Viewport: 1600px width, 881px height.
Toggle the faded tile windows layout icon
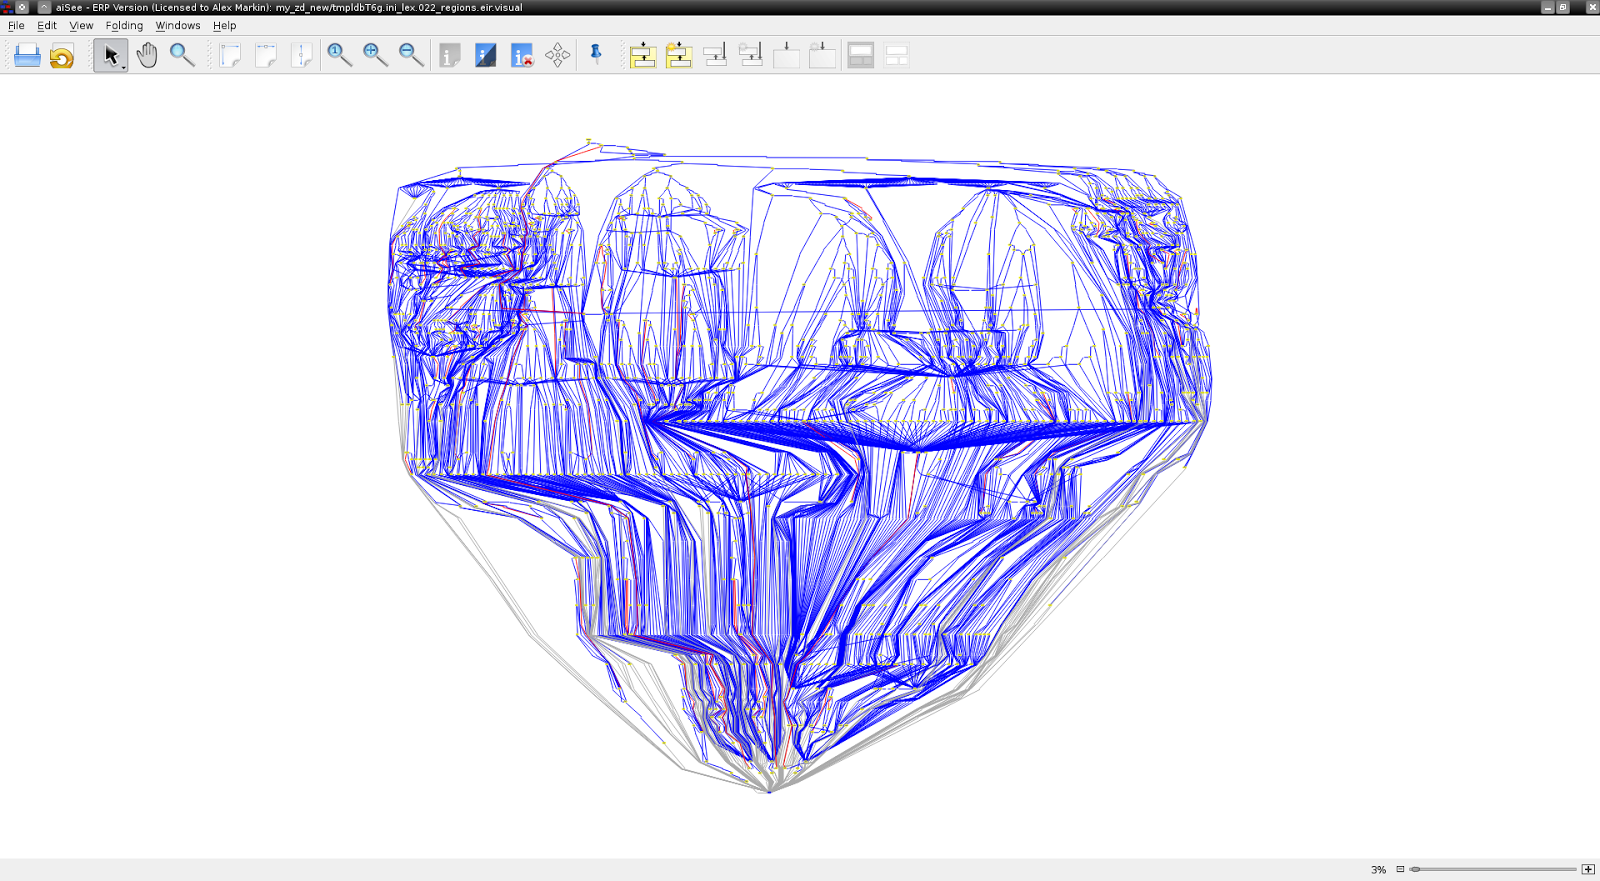click(x=897, y=56)
